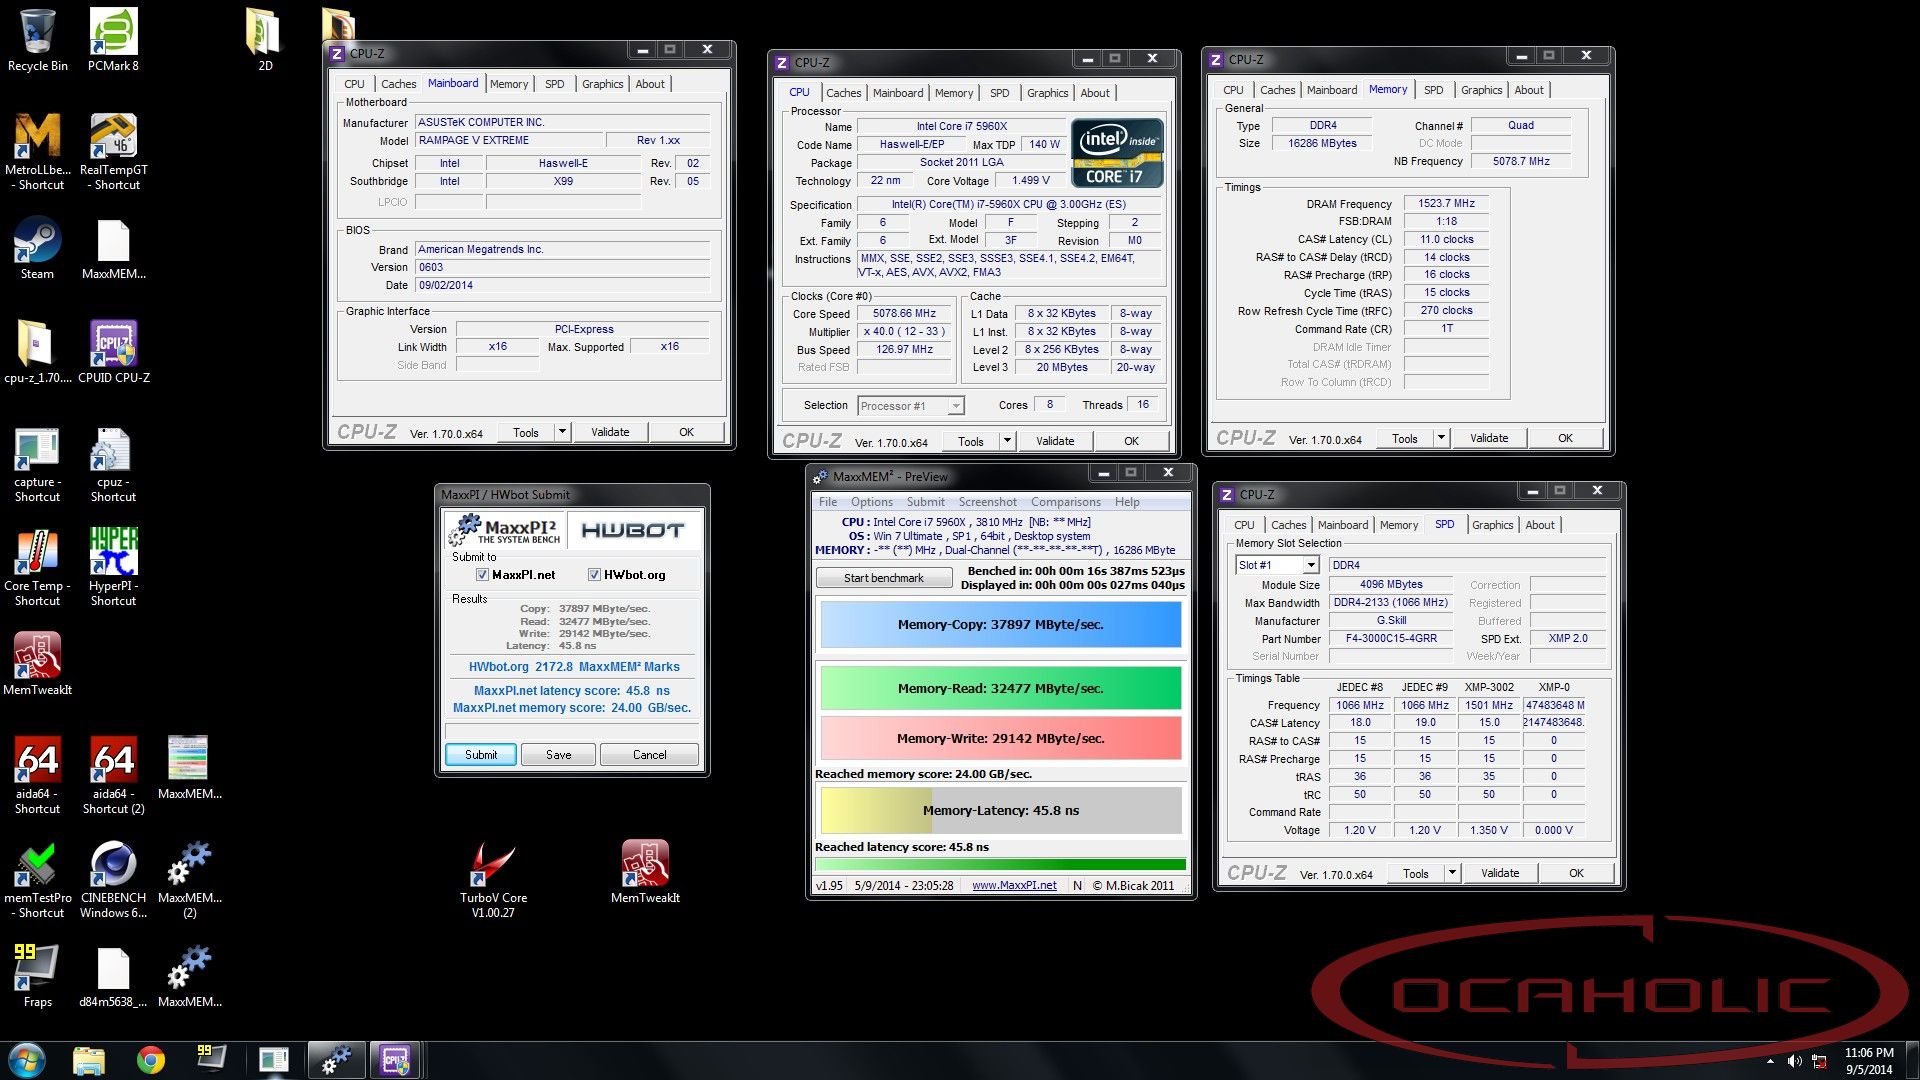Open the RealTempGT shortcut
Screen dimensions: 1920x1080
pos(113,151)
